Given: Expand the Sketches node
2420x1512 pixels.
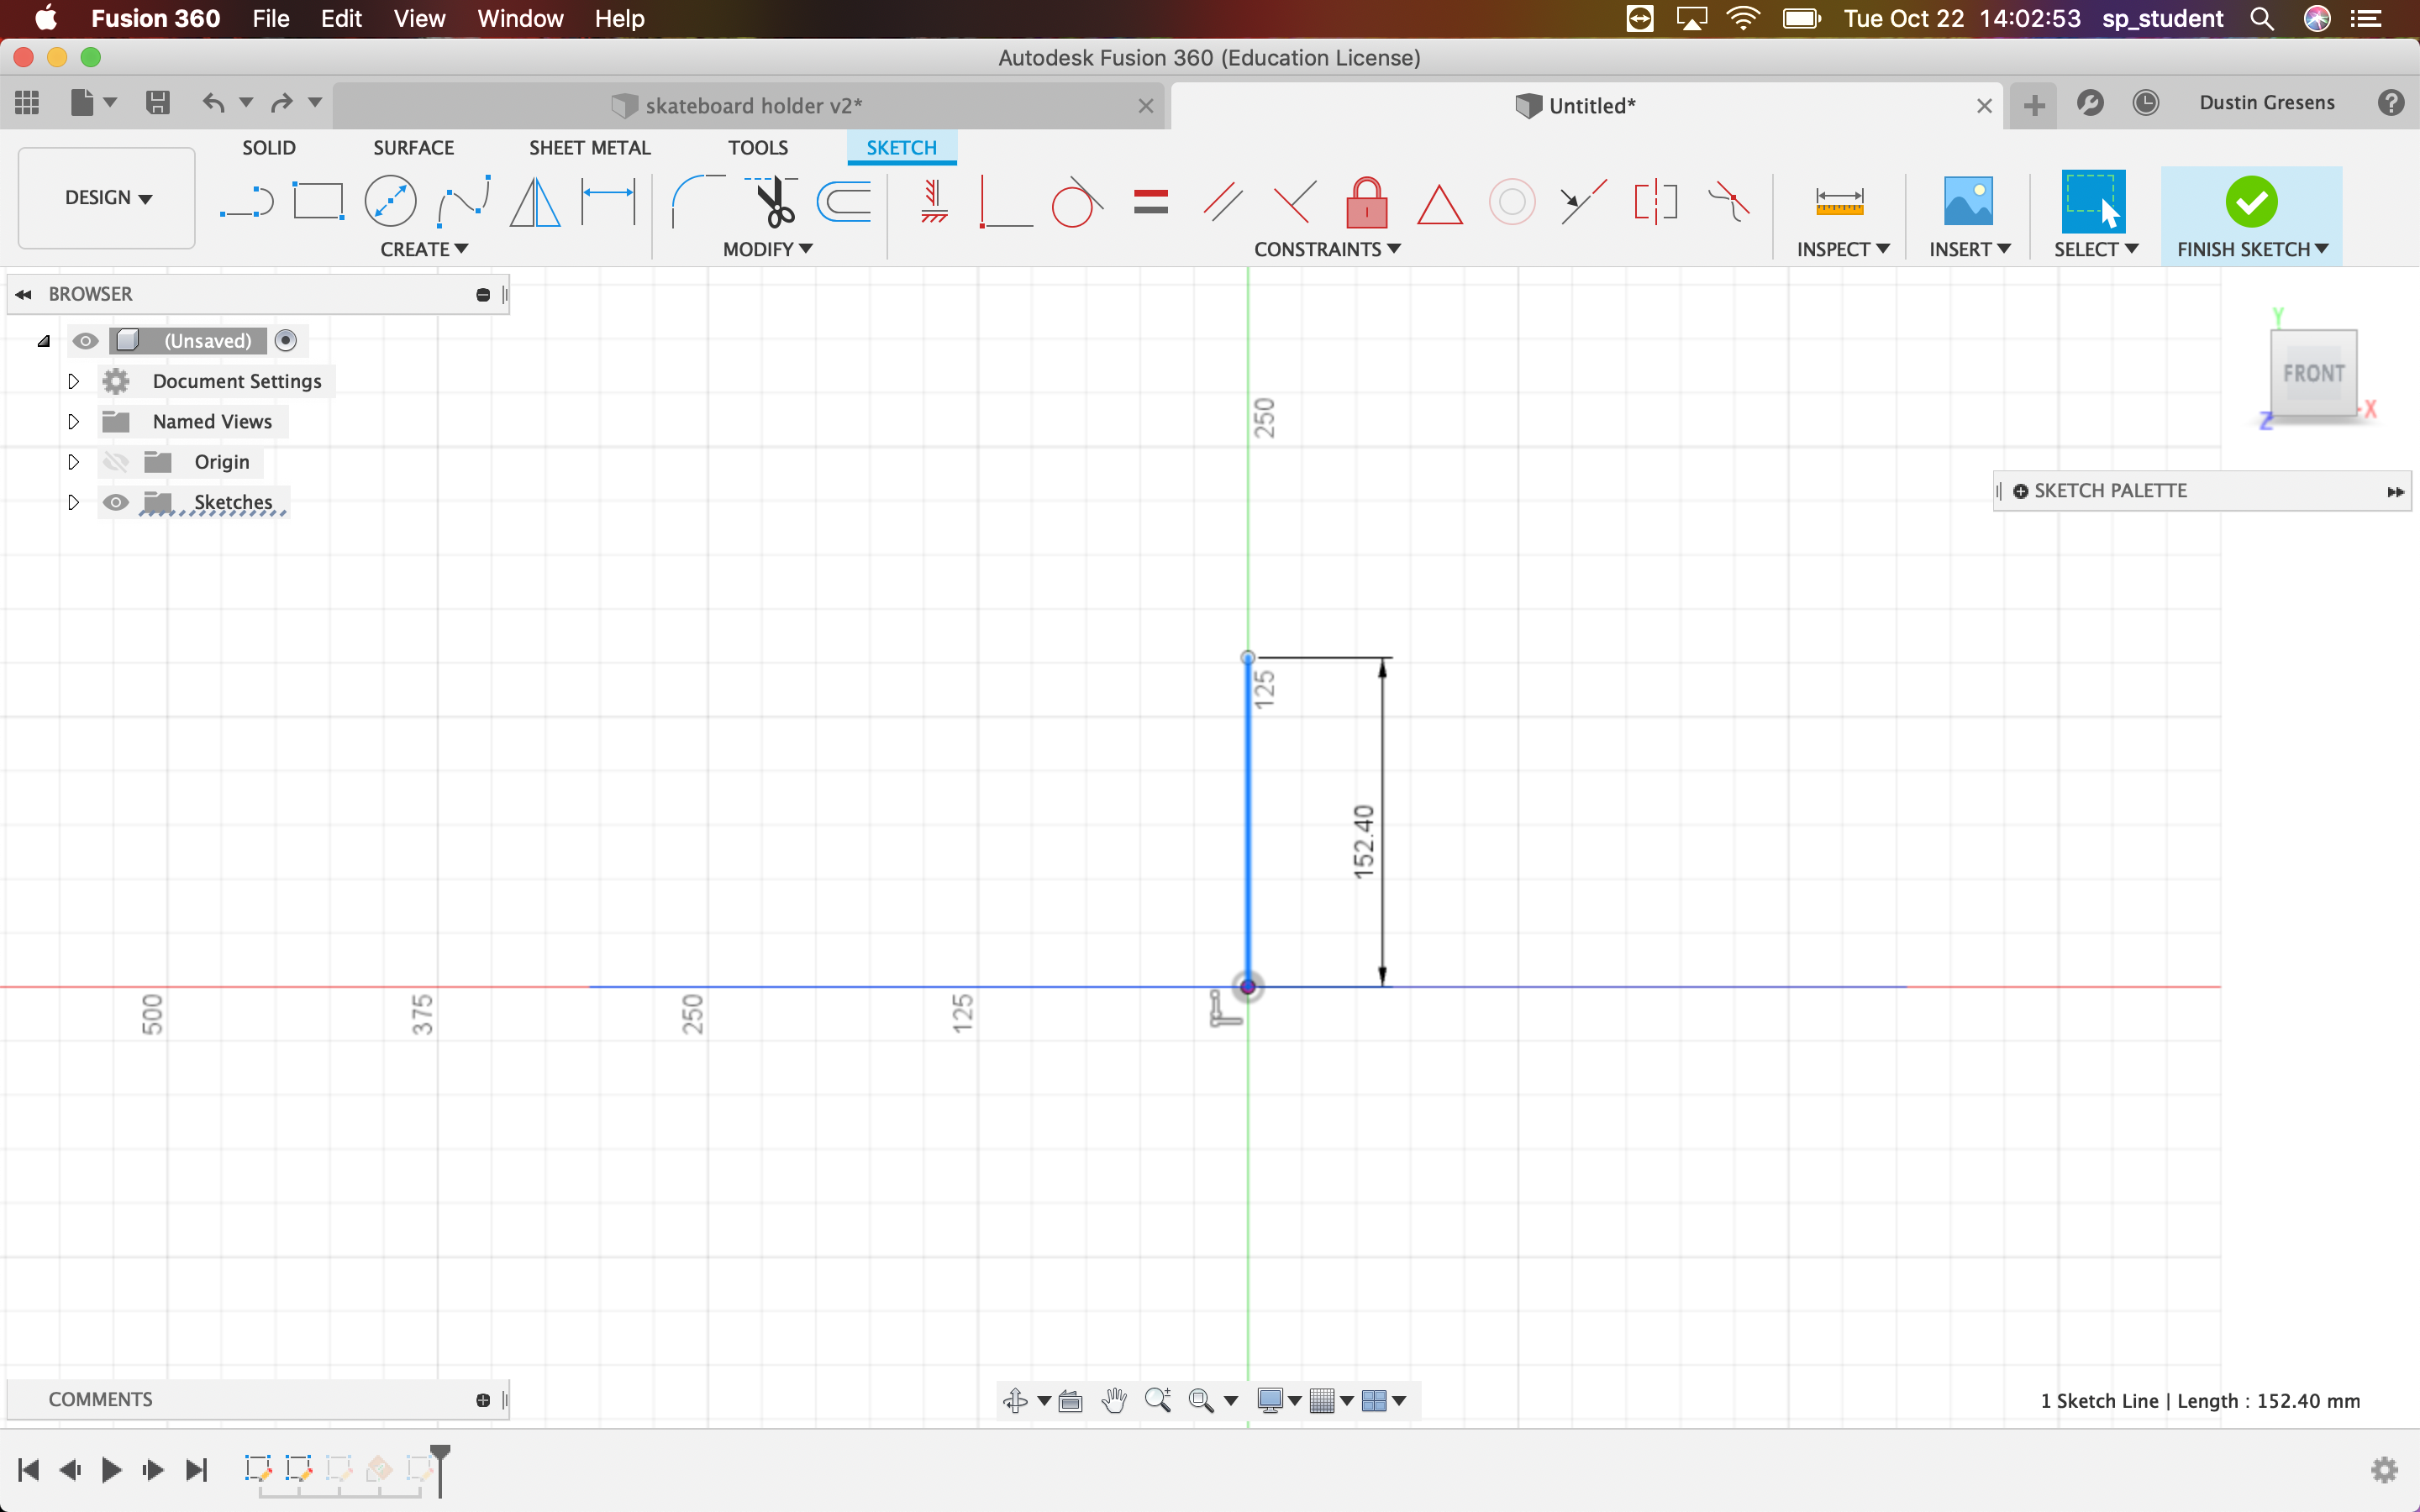Looking at the screenshot, I should [x=73, y=502].
